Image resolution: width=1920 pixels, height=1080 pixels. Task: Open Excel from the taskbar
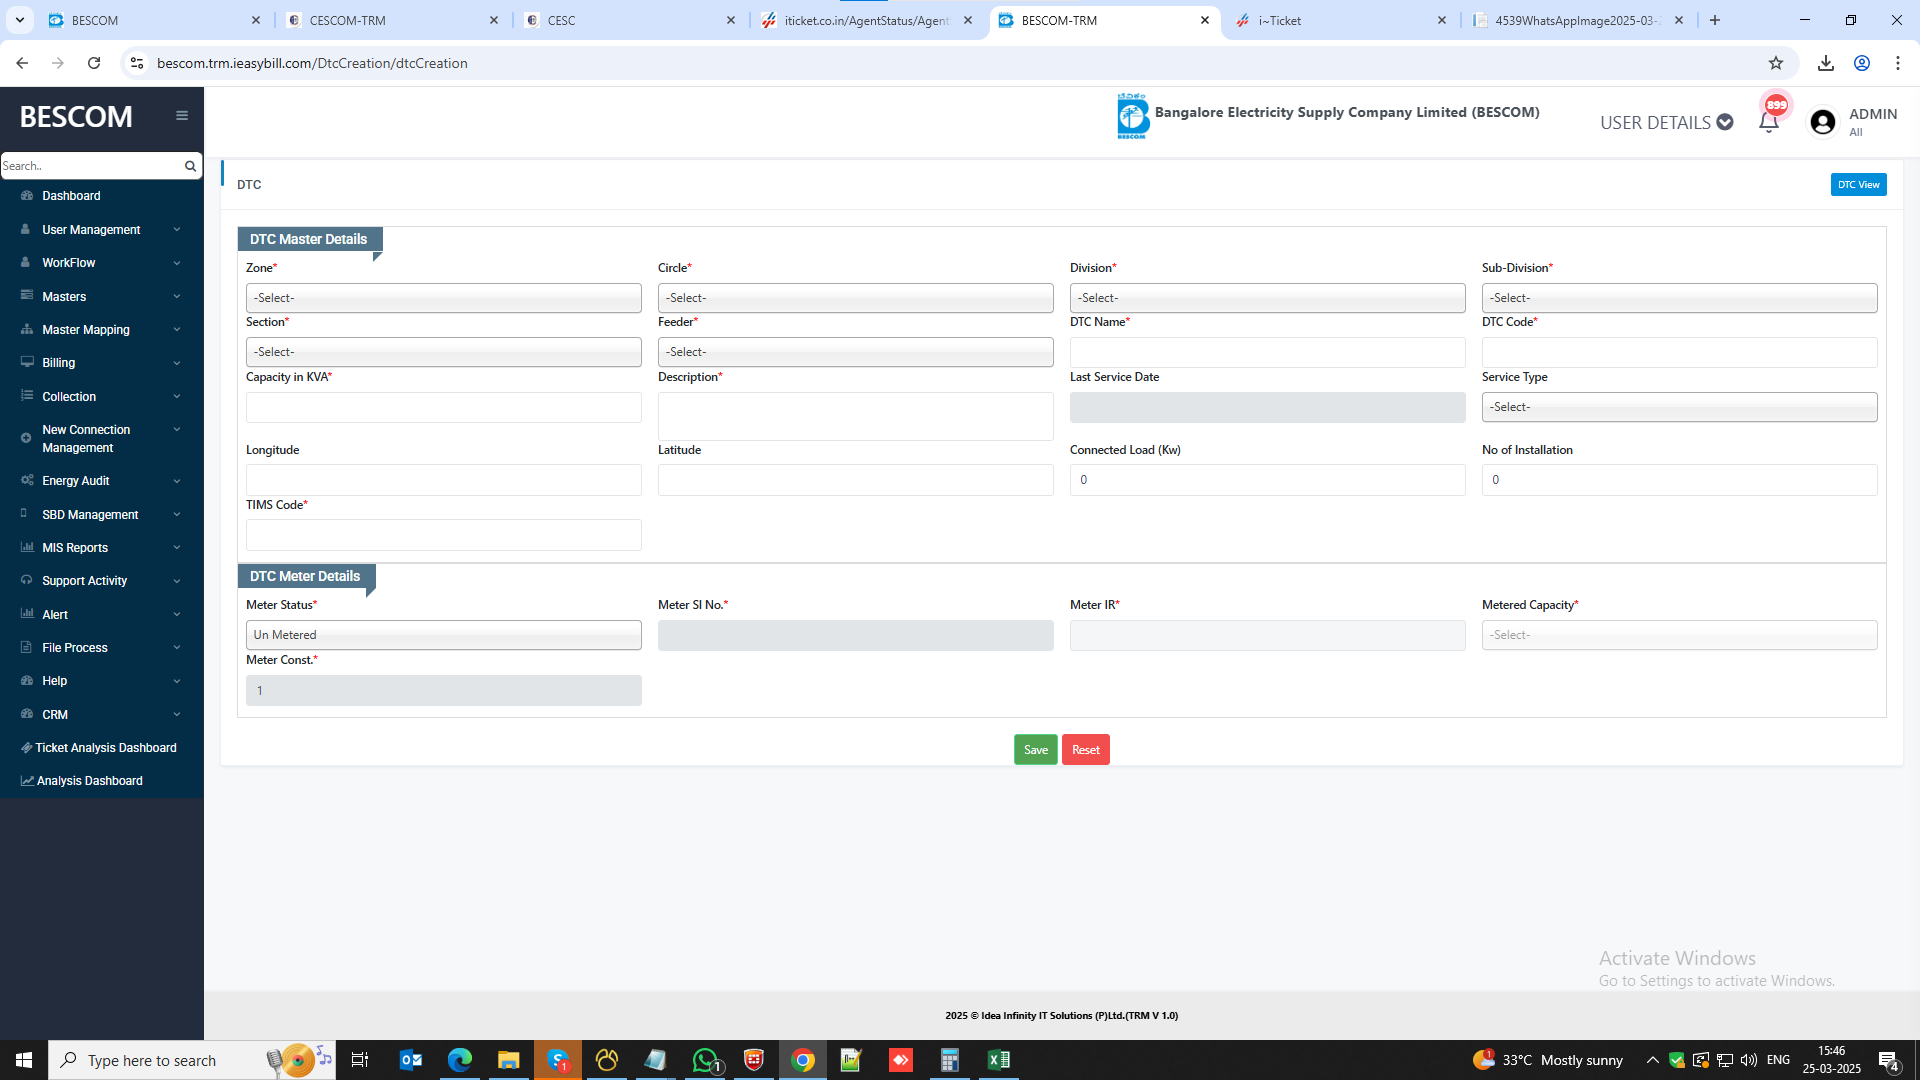coord(998,1060)
